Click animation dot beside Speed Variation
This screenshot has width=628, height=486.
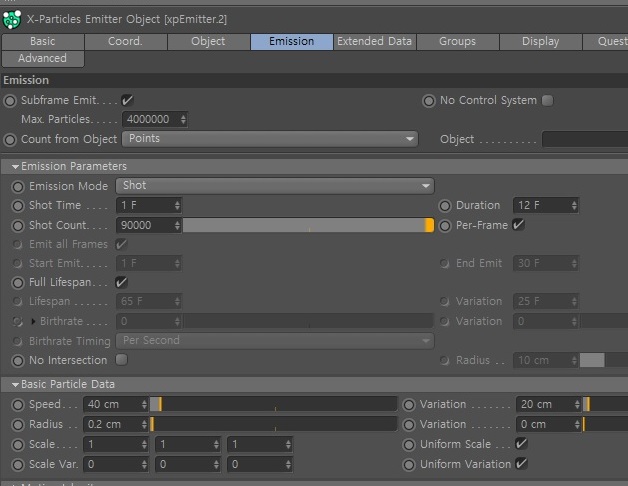tap(409, 405)
